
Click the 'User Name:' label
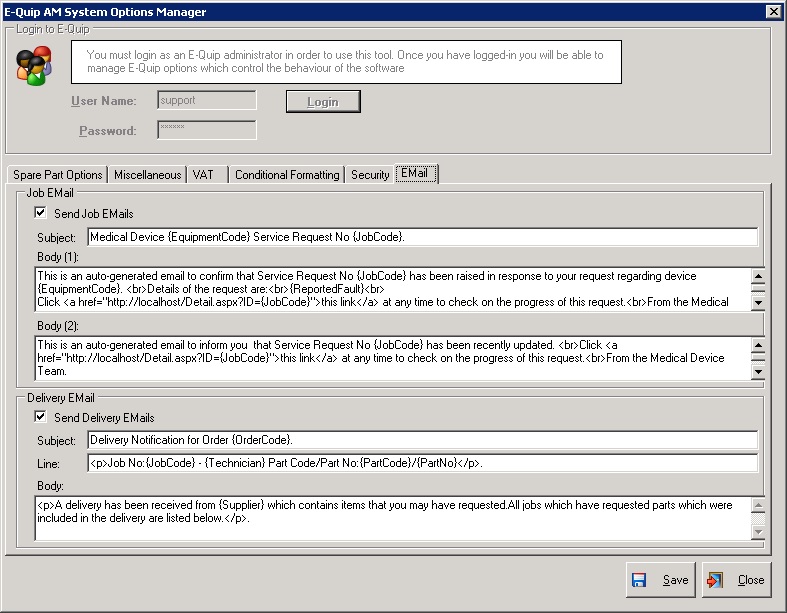click(x=103, y=101)
